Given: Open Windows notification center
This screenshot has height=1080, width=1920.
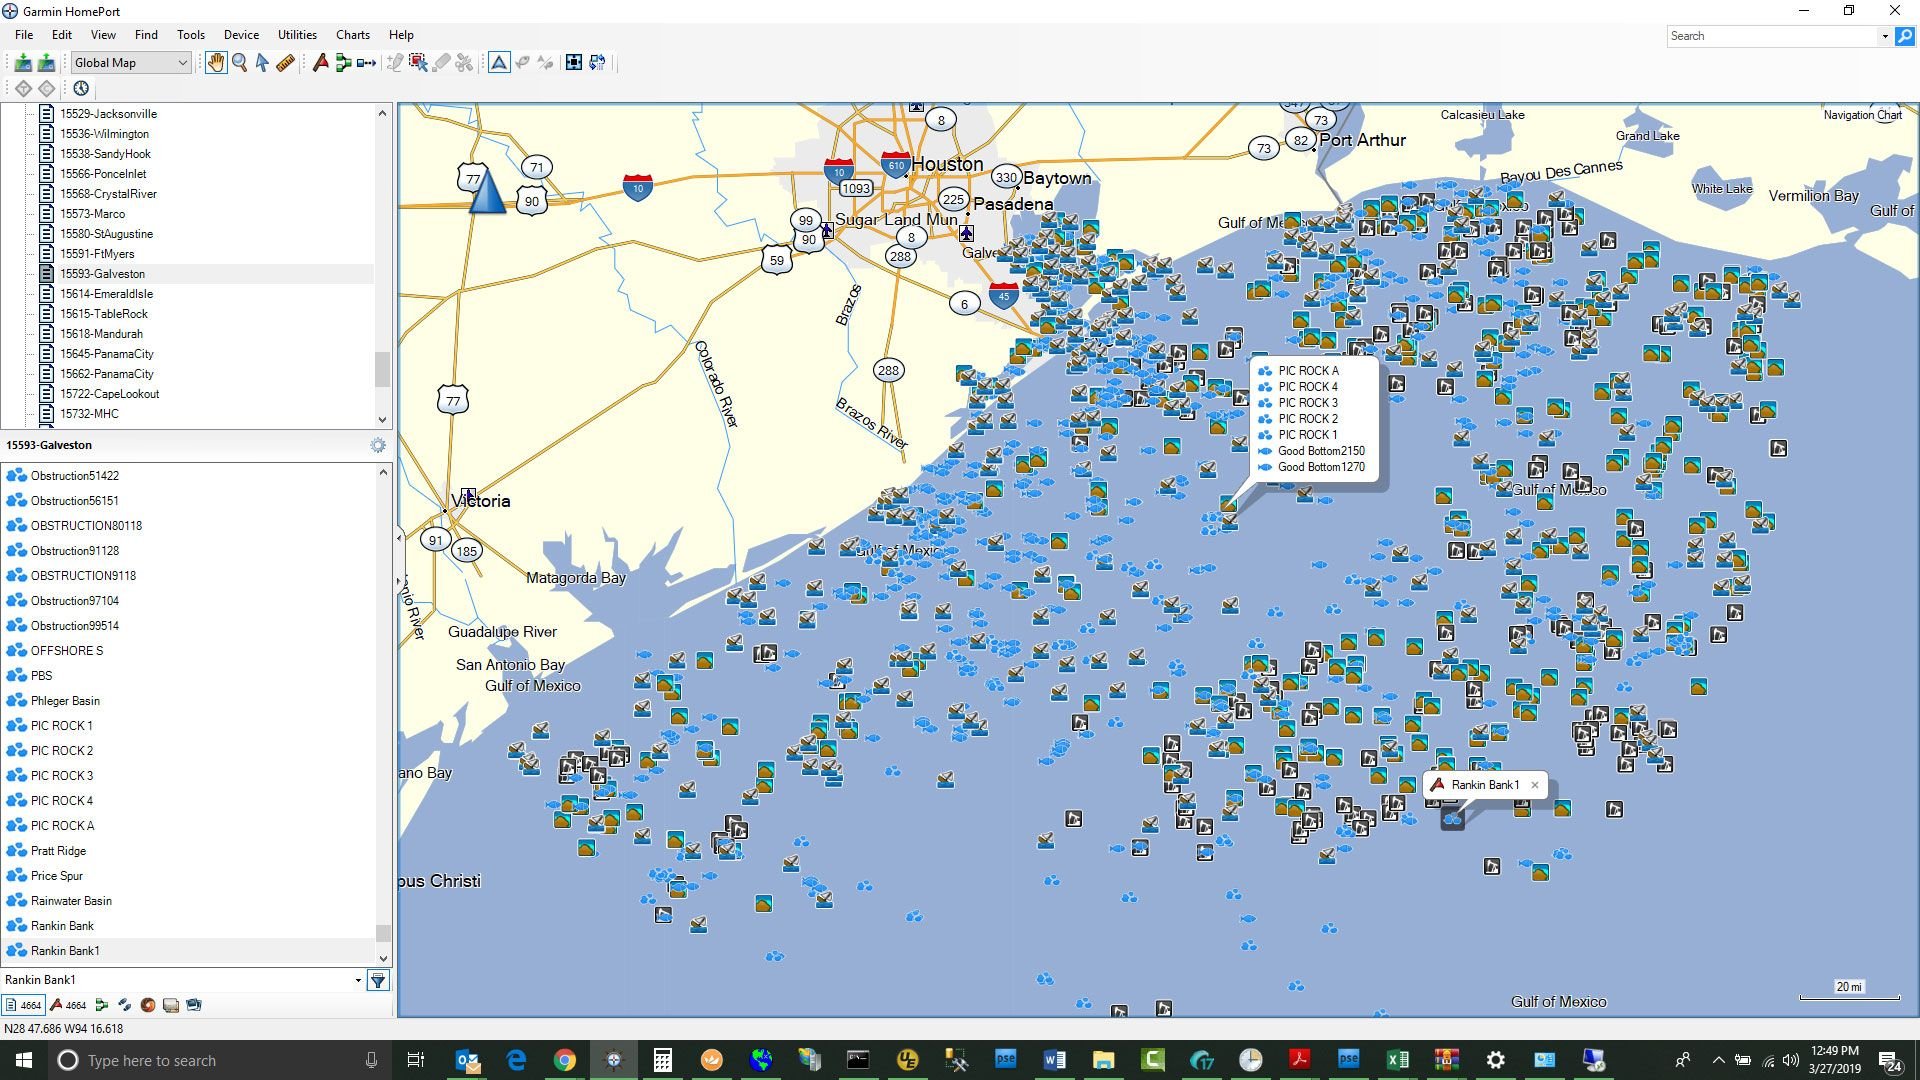Looking at the screenshot, I should (x=1889, y=1061).
